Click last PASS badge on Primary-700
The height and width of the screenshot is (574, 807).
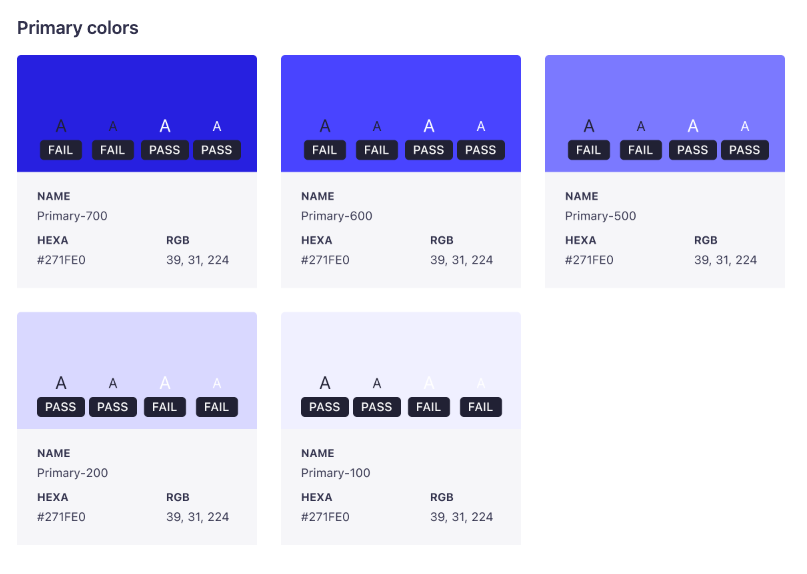(x=217, y=150)
